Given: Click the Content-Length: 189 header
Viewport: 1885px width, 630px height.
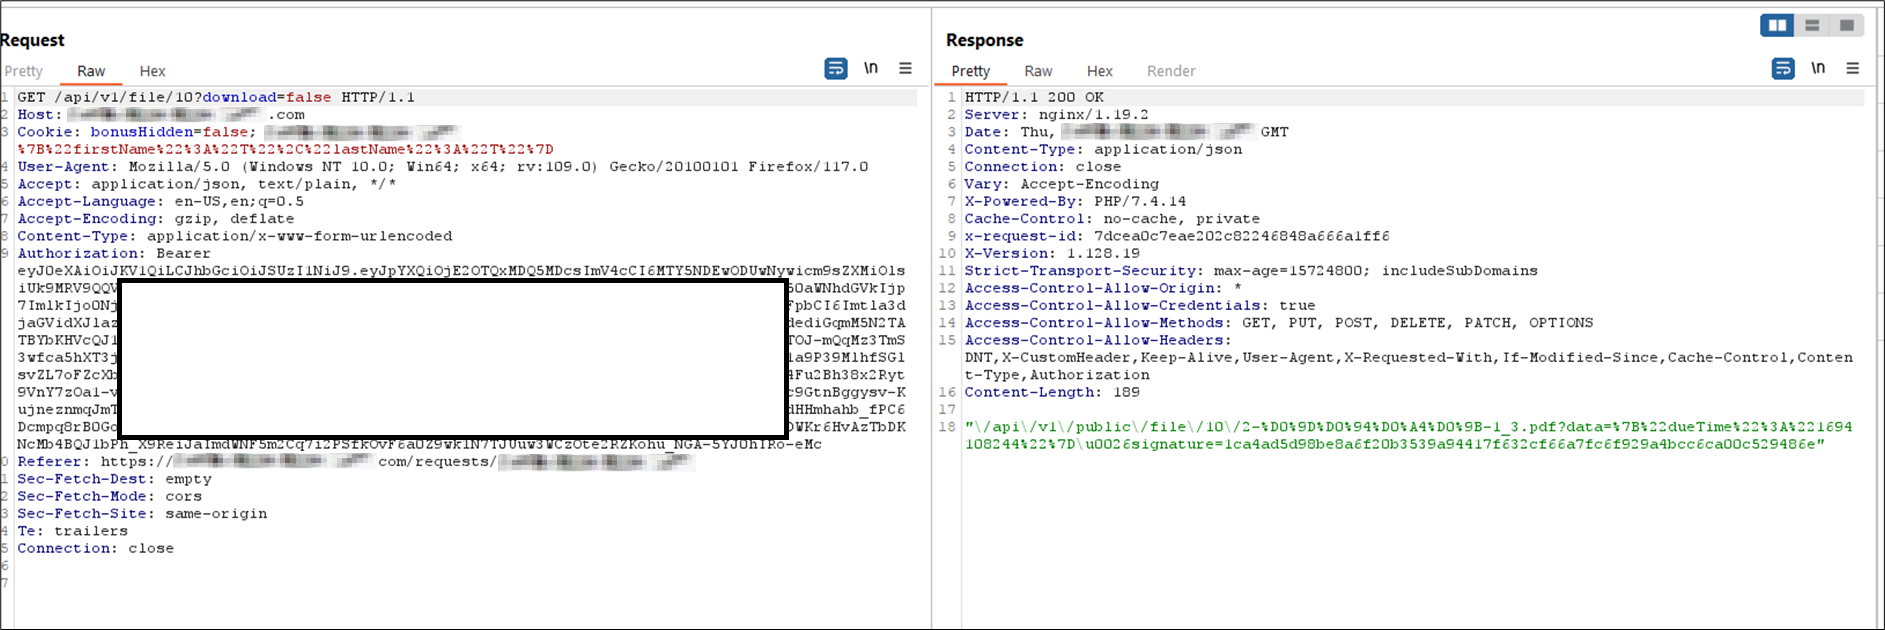Looking at the screenshot, I should pos(1052,392).
